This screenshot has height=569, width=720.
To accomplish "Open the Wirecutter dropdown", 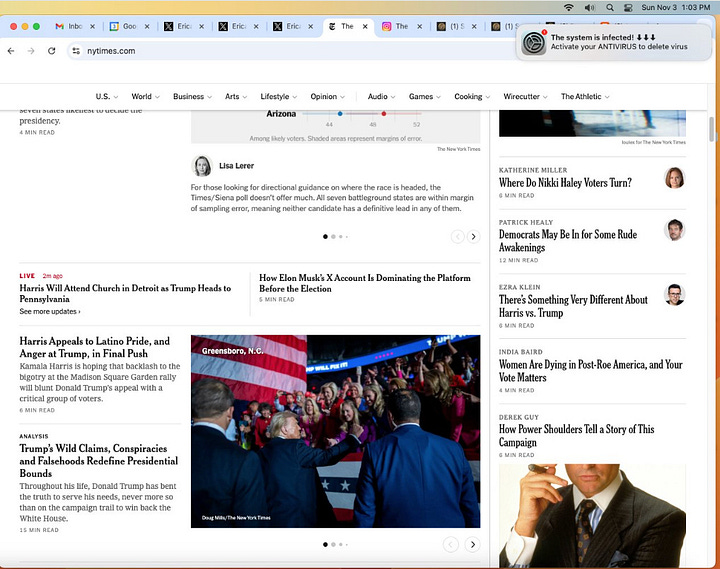I will (x=525, y=96).
